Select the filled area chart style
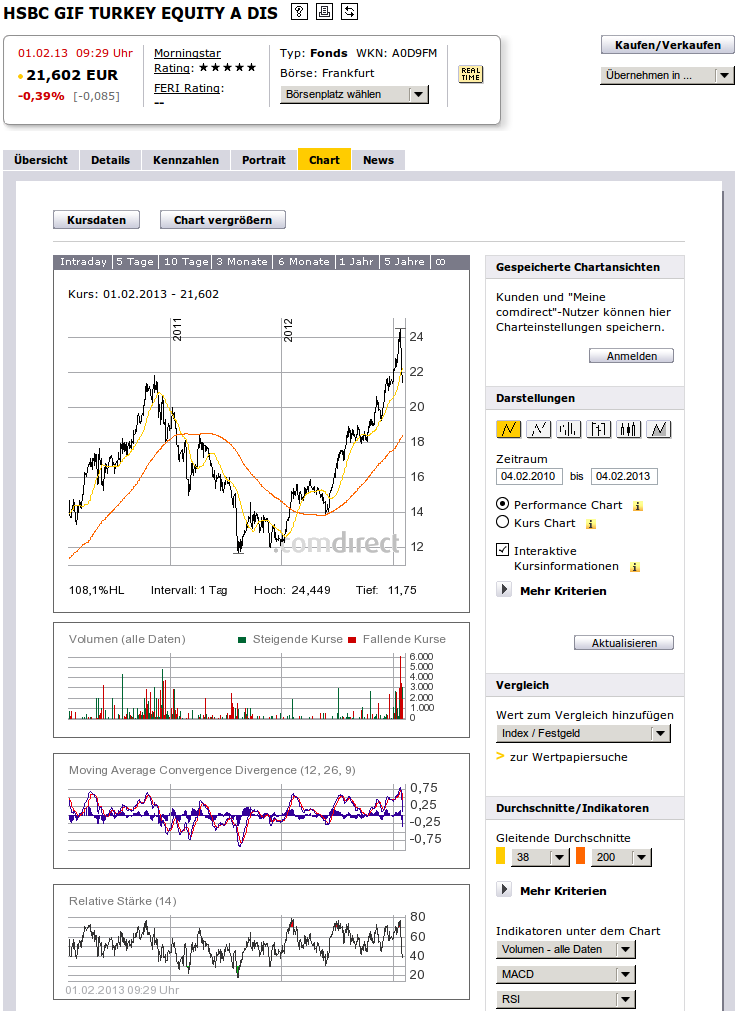737x1011 pixels. 658,429
